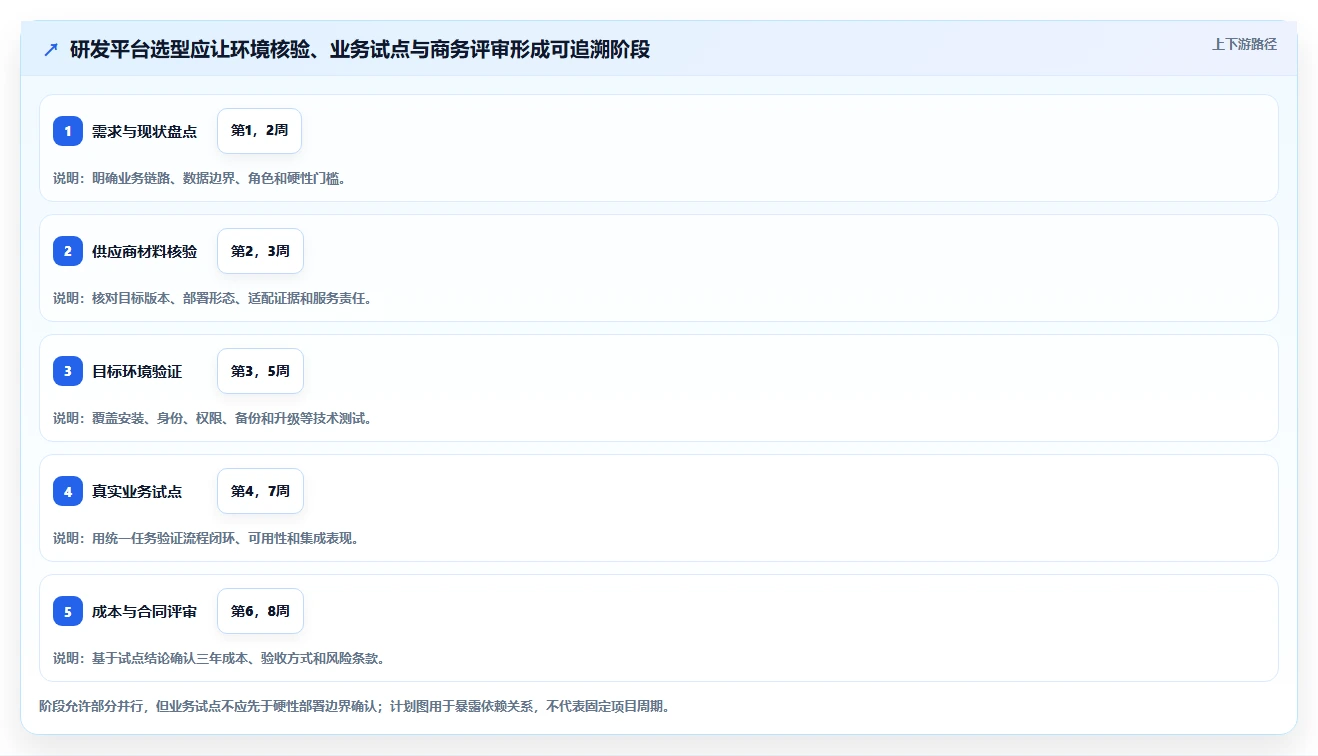Select the 第4，7周 week tag

point(260,491)
